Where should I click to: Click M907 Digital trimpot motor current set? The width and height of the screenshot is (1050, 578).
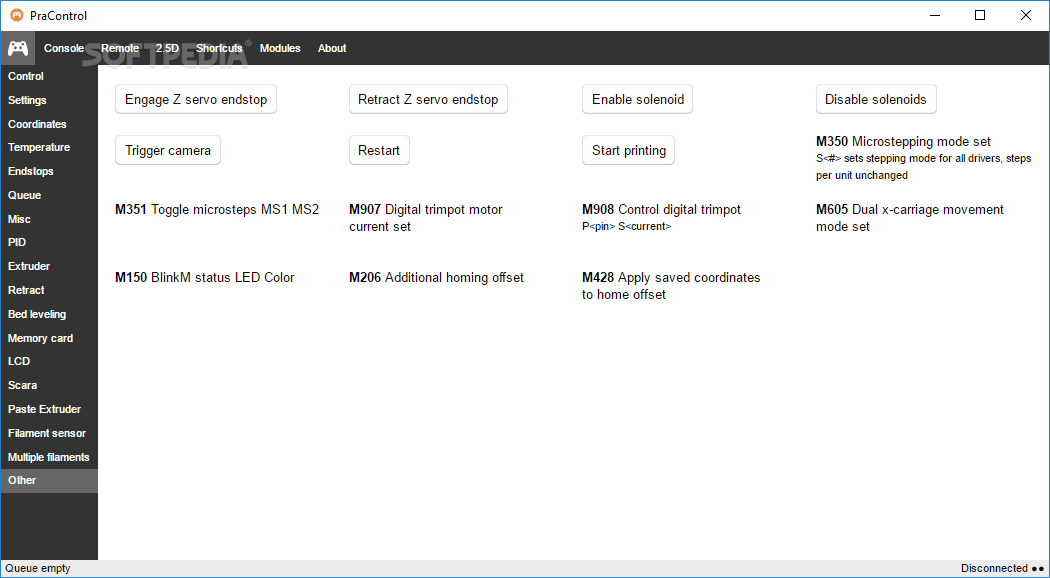pyautogui.click(x=426, y=218)
